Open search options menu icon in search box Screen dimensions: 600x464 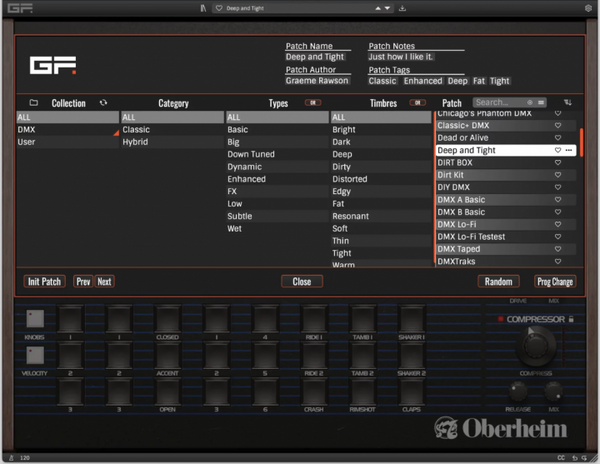[x=541, y=103]
